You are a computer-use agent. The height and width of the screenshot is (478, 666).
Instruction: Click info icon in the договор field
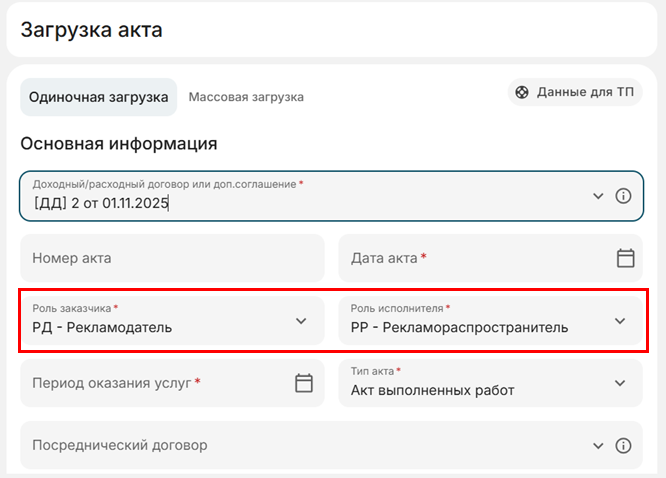[x=623, y=196]
